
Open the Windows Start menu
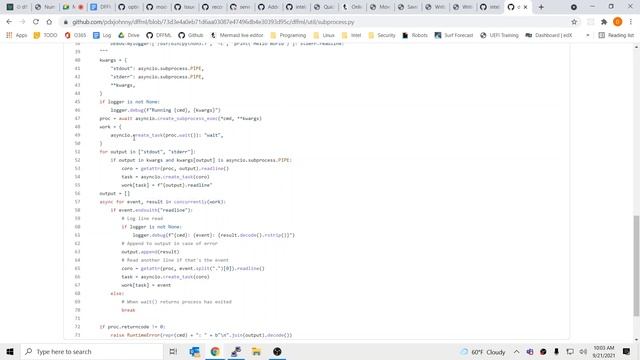10,351
